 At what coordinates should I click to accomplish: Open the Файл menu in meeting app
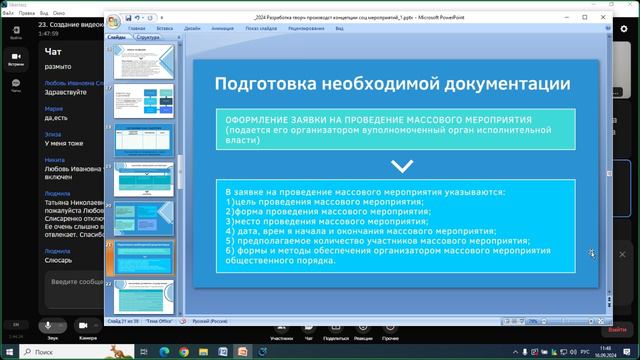point(8,13)
